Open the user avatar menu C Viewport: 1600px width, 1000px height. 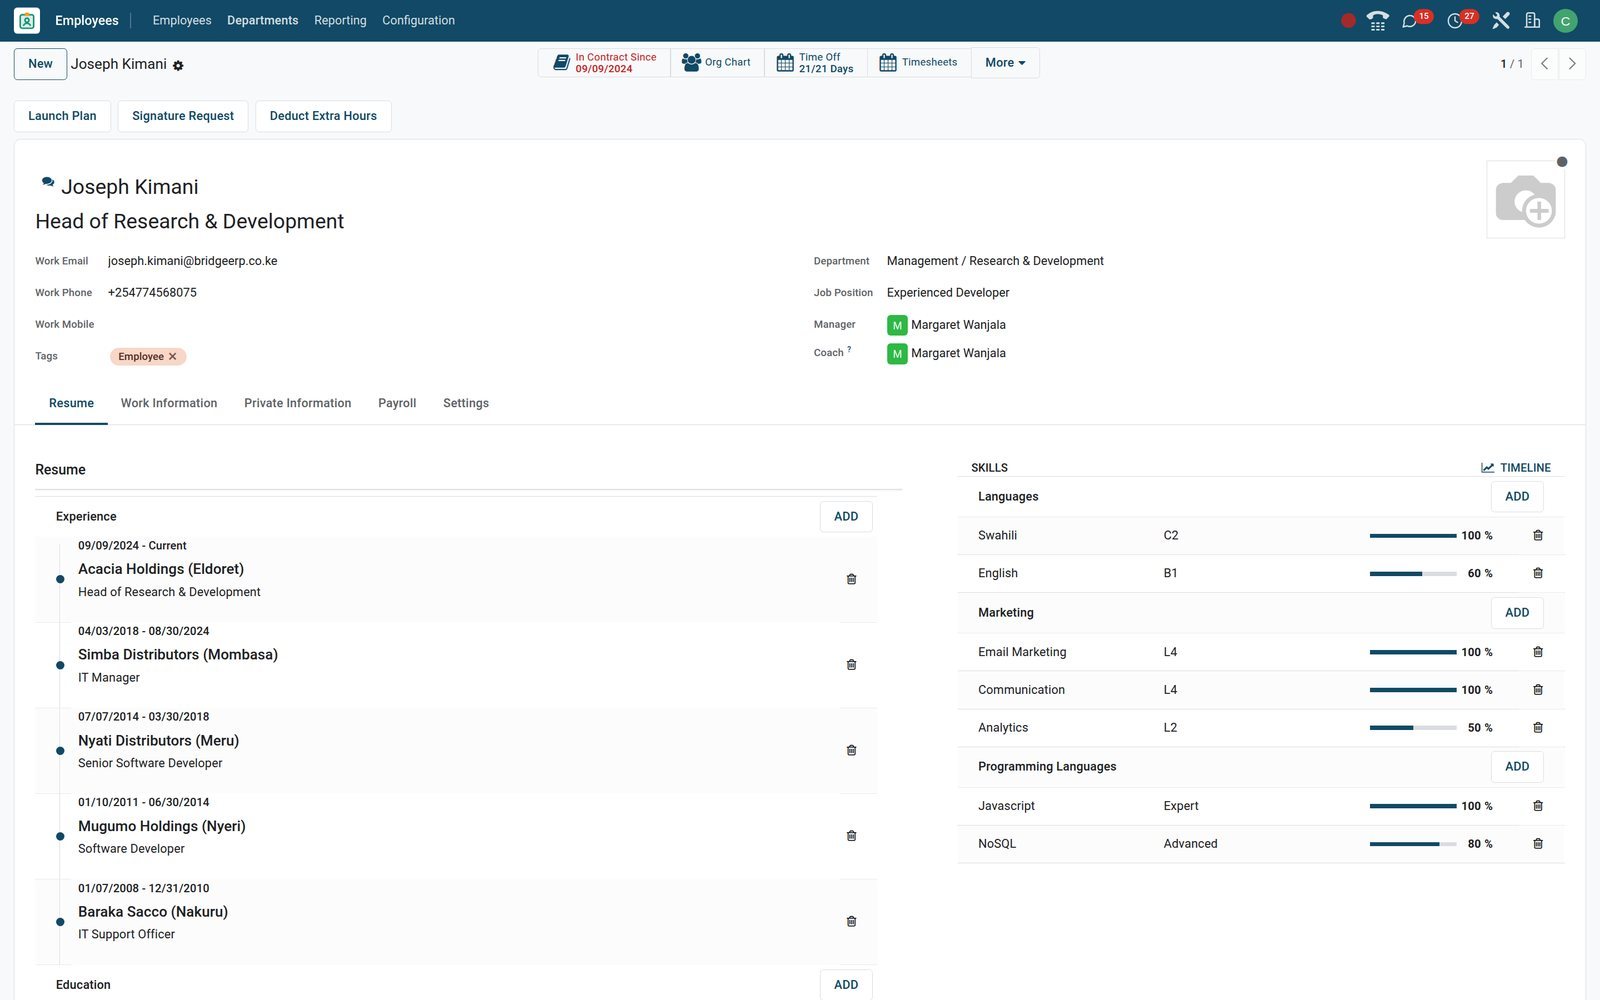(x=1565, y=20)
